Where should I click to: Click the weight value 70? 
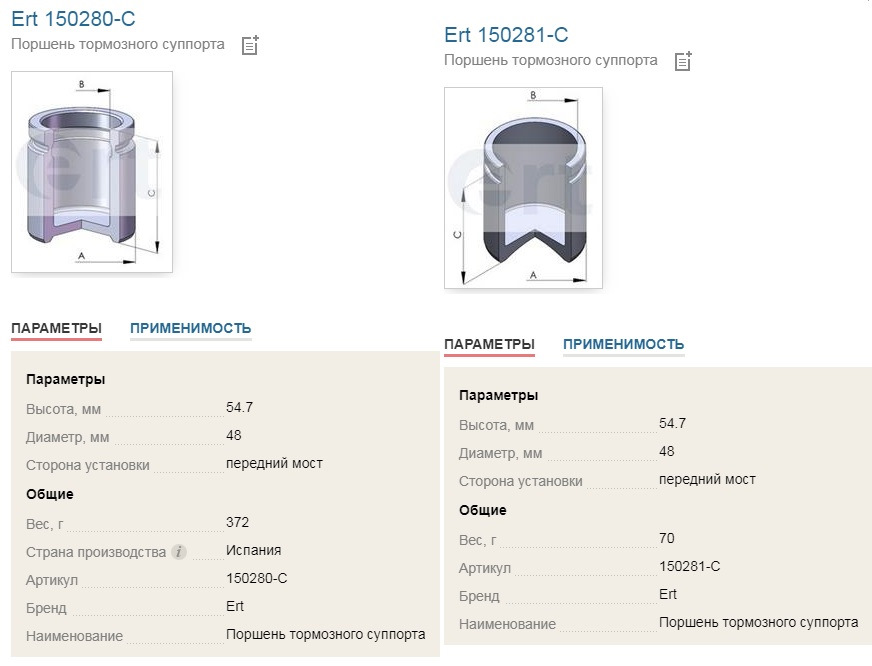click(667, 538)
